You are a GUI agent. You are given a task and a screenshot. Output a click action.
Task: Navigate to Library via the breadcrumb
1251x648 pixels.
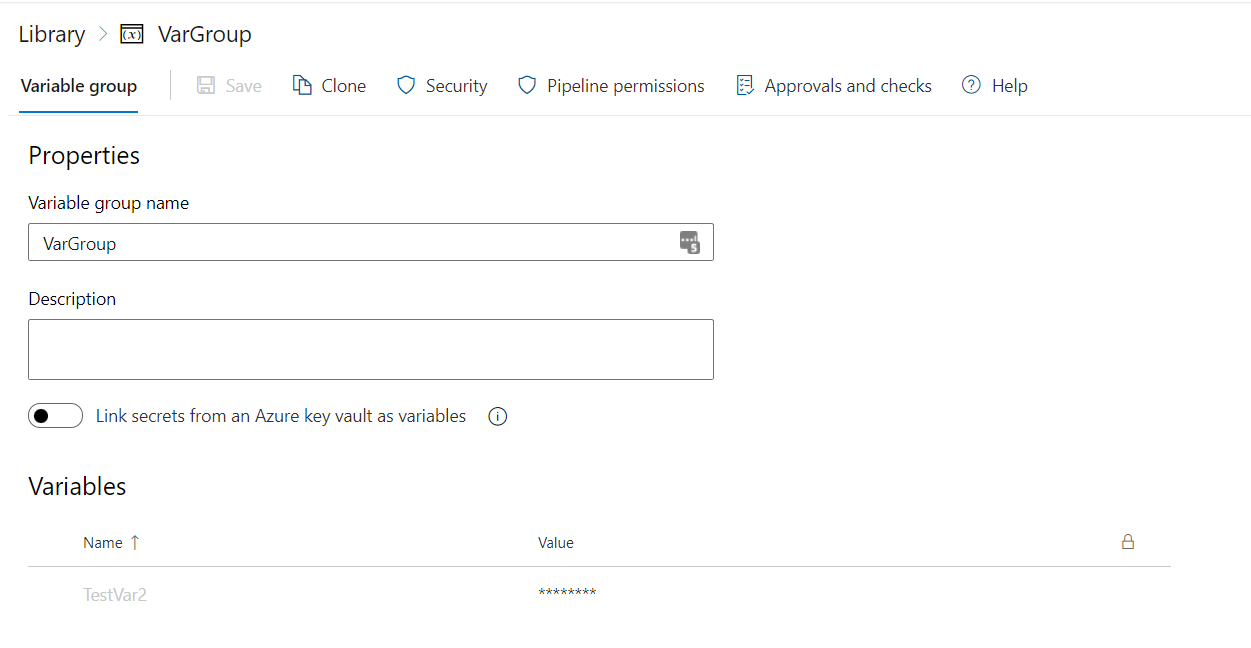(x=51, y=34)
